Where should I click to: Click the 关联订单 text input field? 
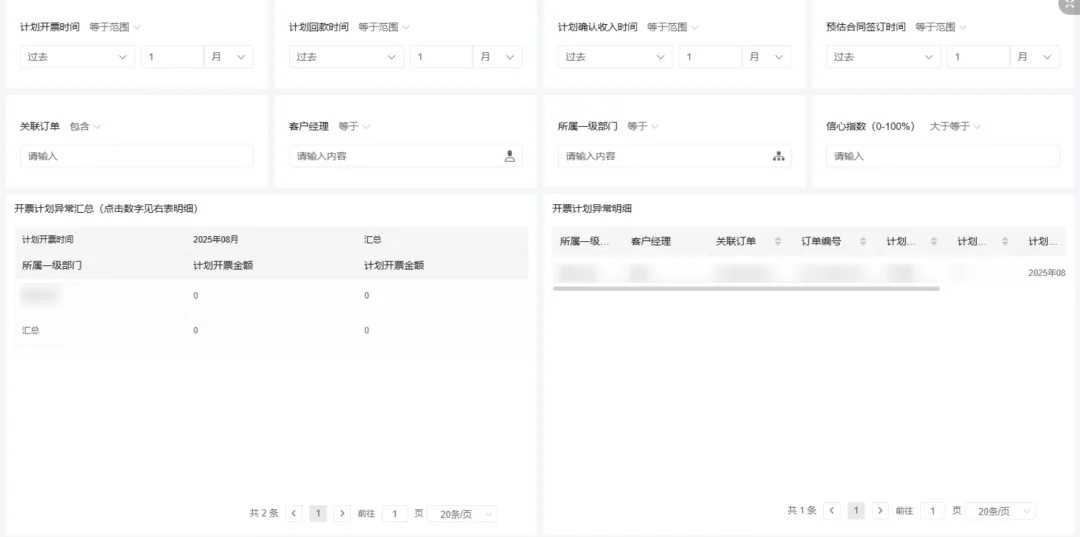click(x=137, y=156)
